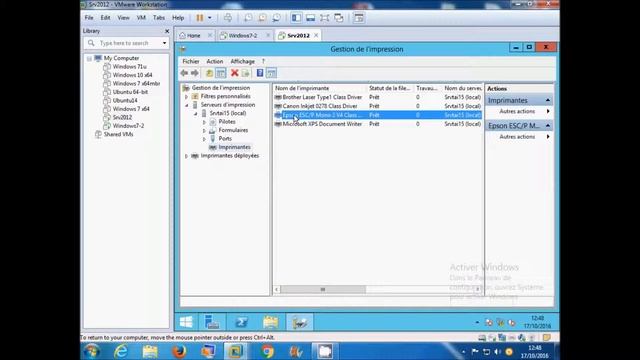Click the volume icon in the host system tray
Viewport: 640px width, 360px height.
click(x=497, y=351)
